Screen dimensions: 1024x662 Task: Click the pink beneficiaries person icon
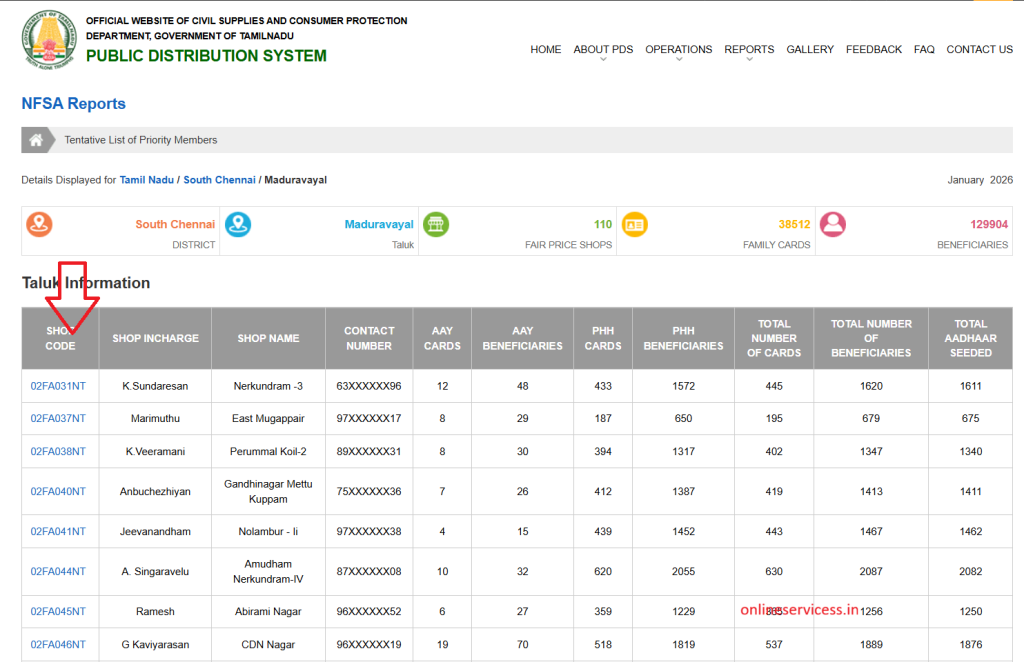[x=832, y=224]
